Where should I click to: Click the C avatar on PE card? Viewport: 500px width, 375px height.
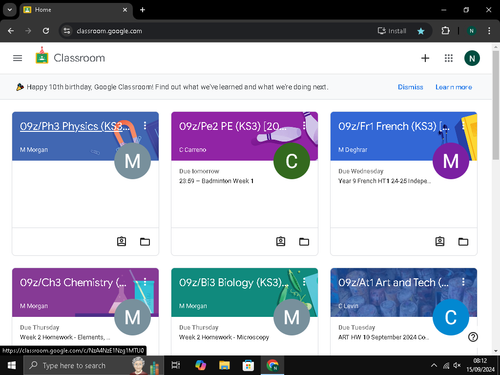tap(292, 161)
